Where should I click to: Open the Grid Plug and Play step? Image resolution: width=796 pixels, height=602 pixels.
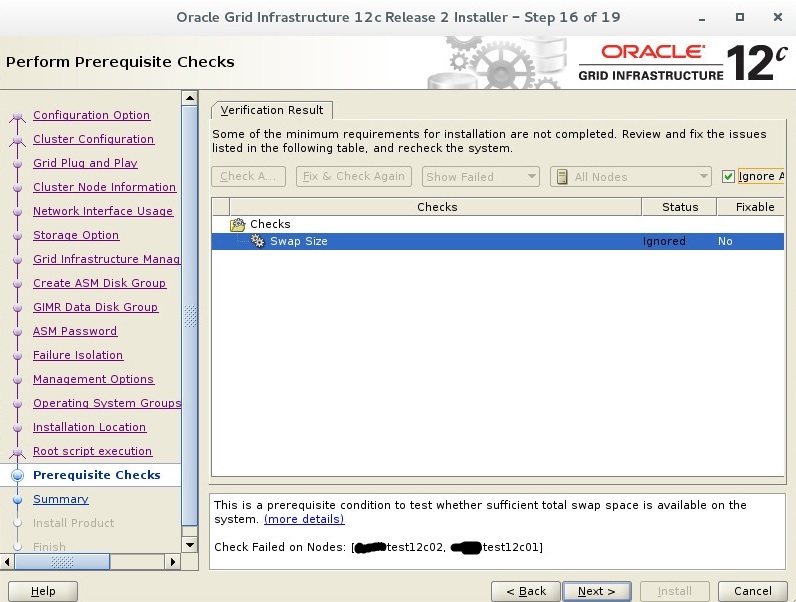[85, 163]
